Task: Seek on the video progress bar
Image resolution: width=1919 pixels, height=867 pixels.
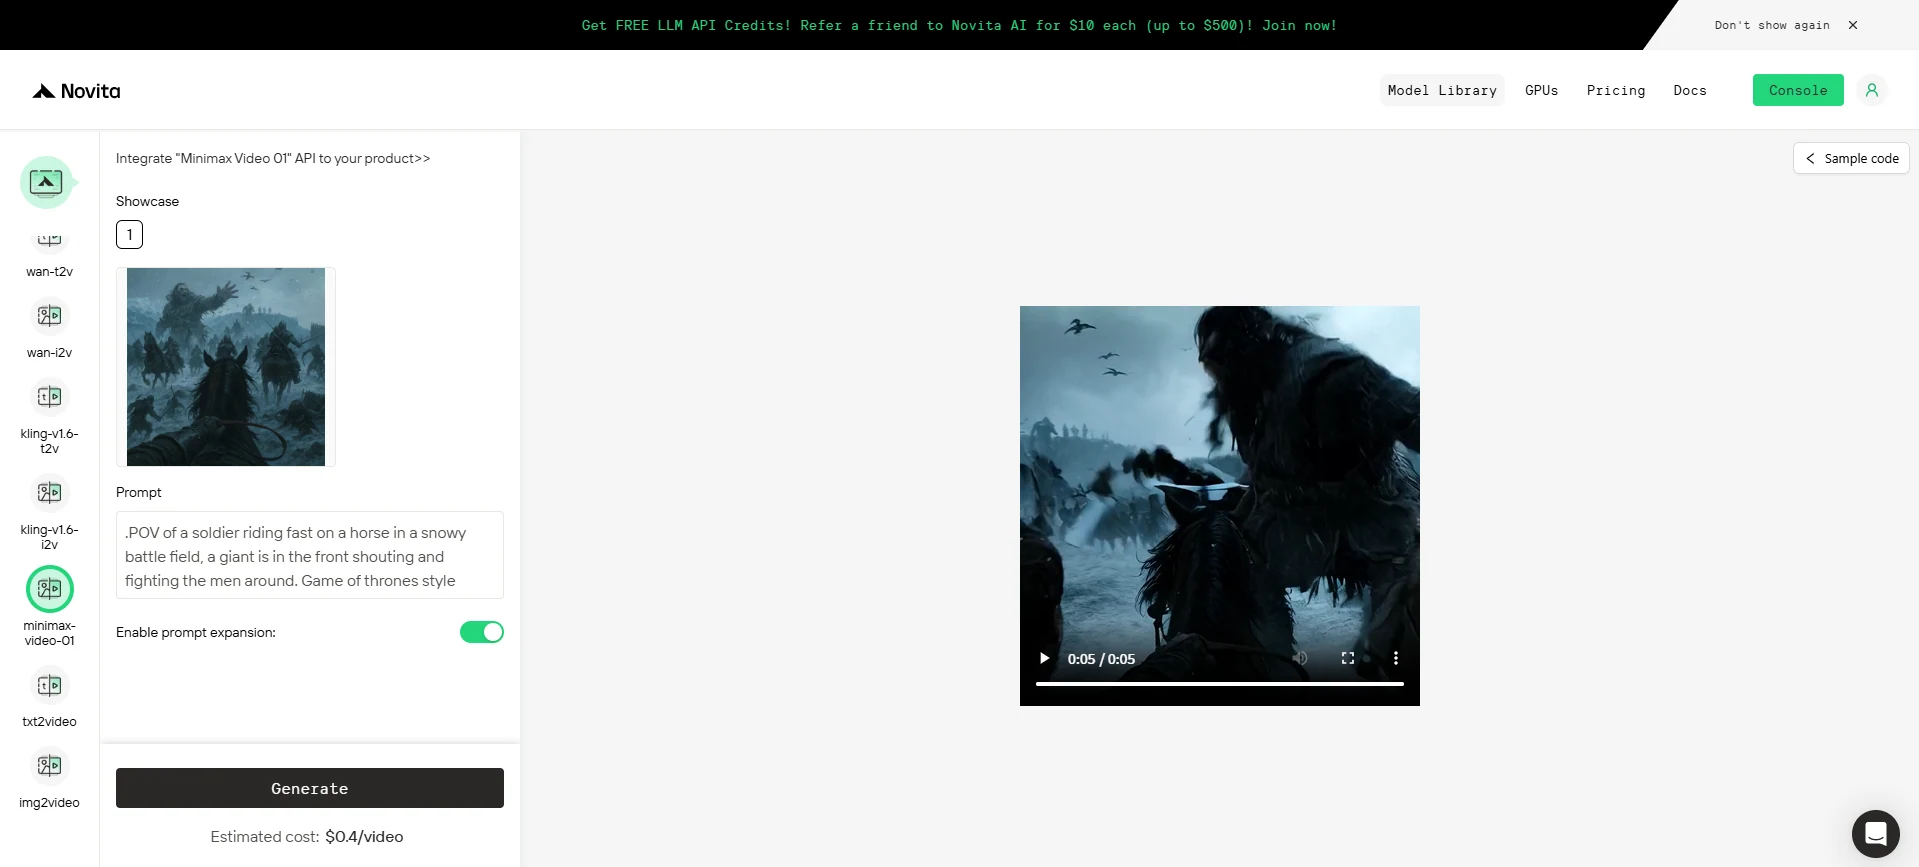Action: (1220, 684)
